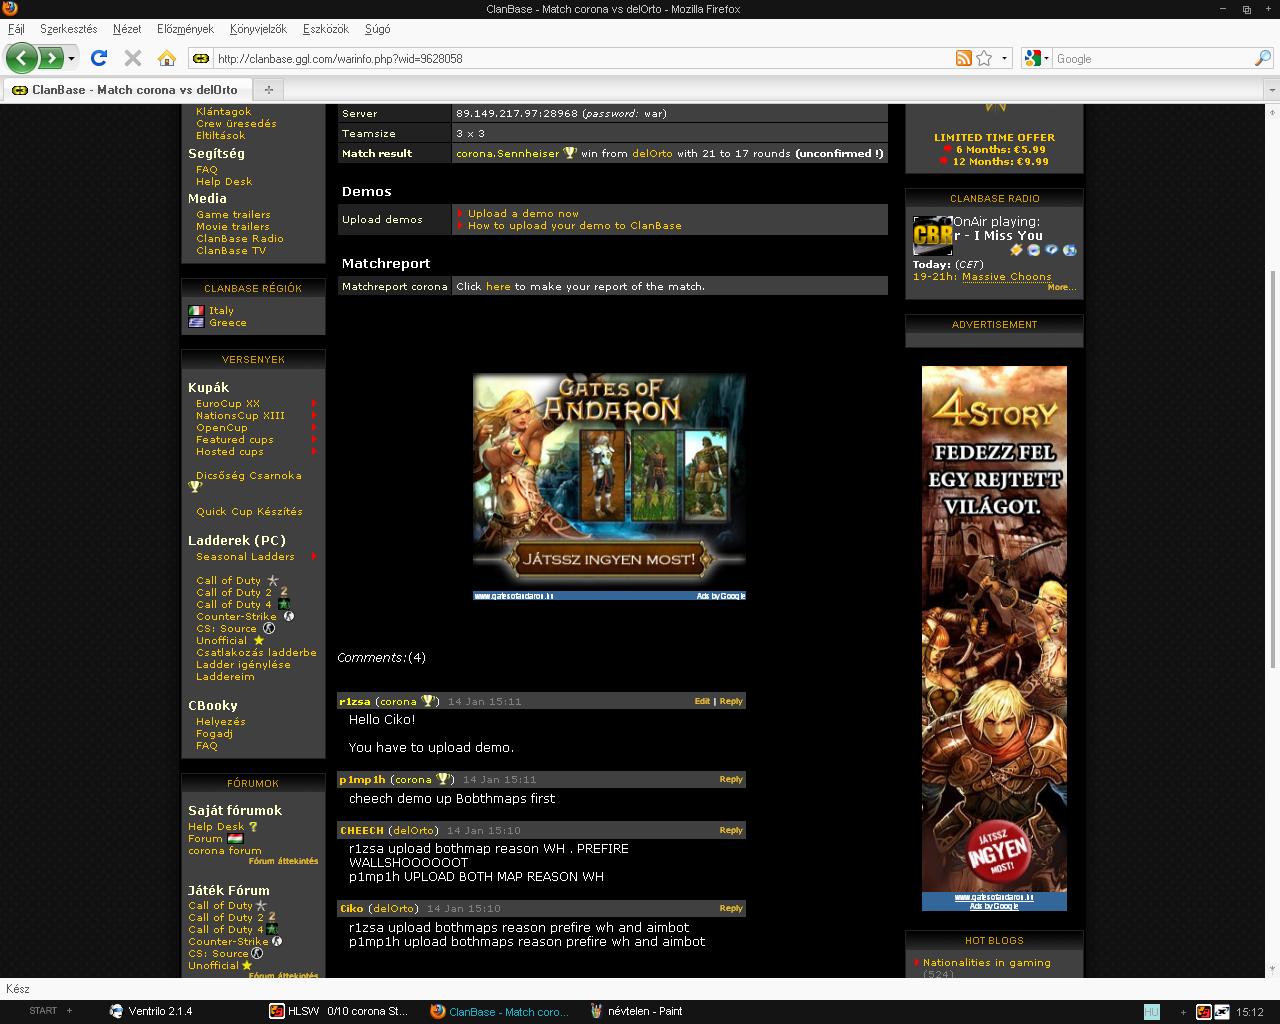Click the Gates of Andaron ad banner
Image resolution: width=1280 pixels, height=1024 pixels.
click(609, 486)
